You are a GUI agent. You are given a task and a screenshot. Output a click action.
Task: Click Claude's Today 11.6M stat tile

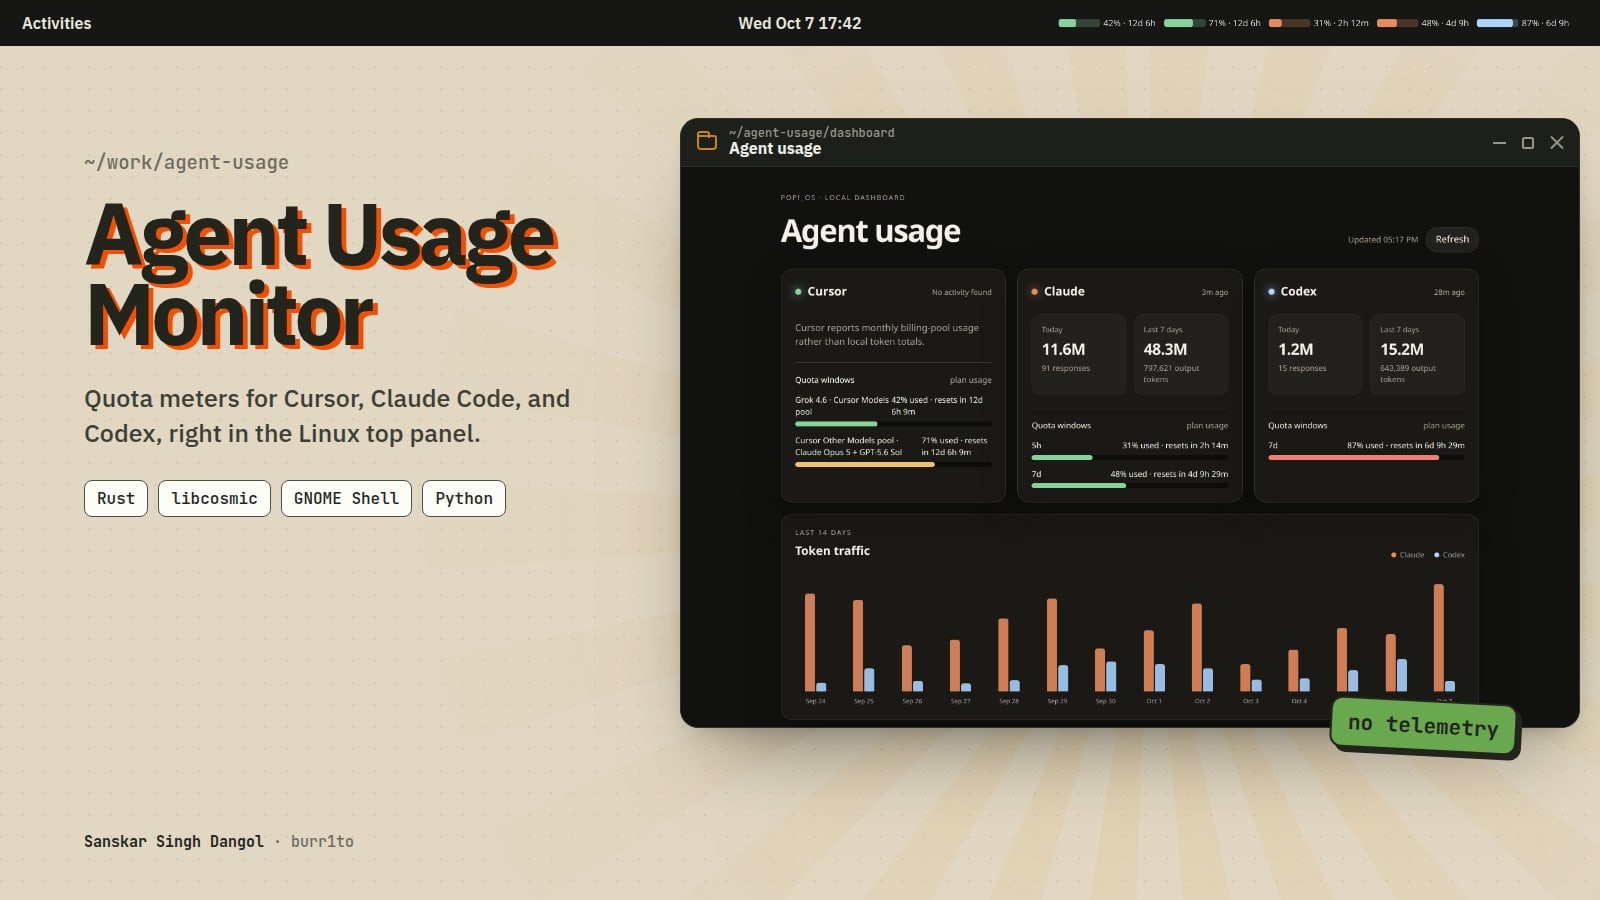click(1078, 354)
